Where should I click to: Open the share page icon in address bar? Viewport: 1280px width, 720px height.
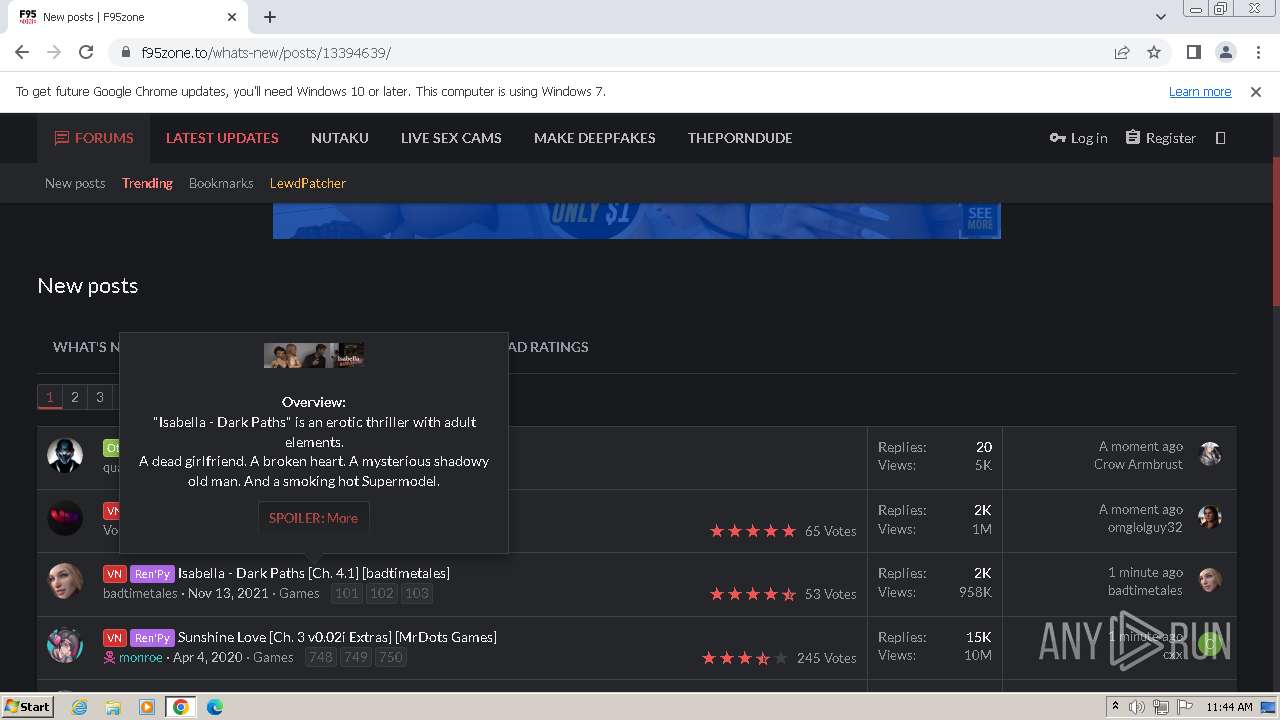click(x=1122, y=52)
